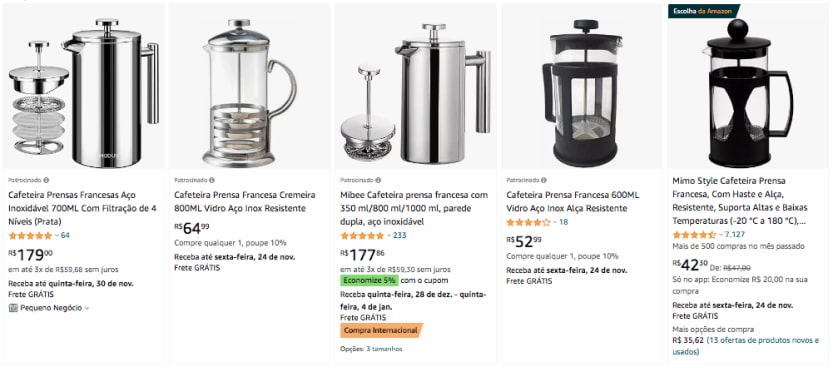Open the 3 tamanhos options link
Viewport: 833px width, 368px height.
point(384,349)
